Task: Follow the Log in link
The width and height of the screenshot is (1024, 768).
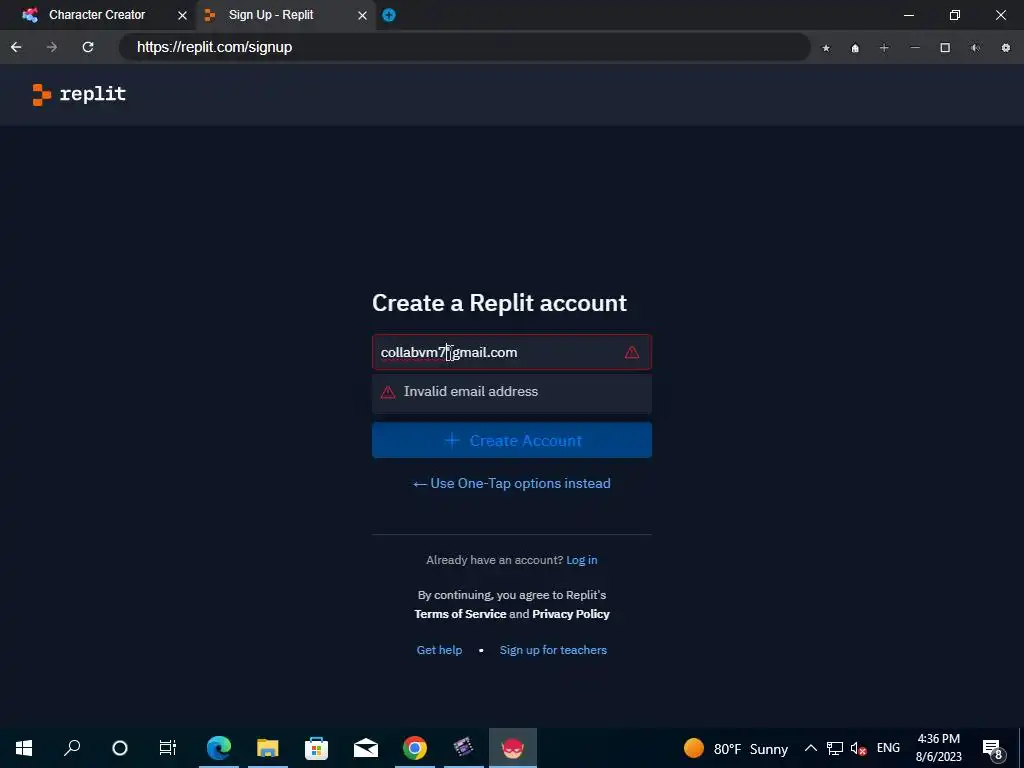Action: [x=581, y=560]
